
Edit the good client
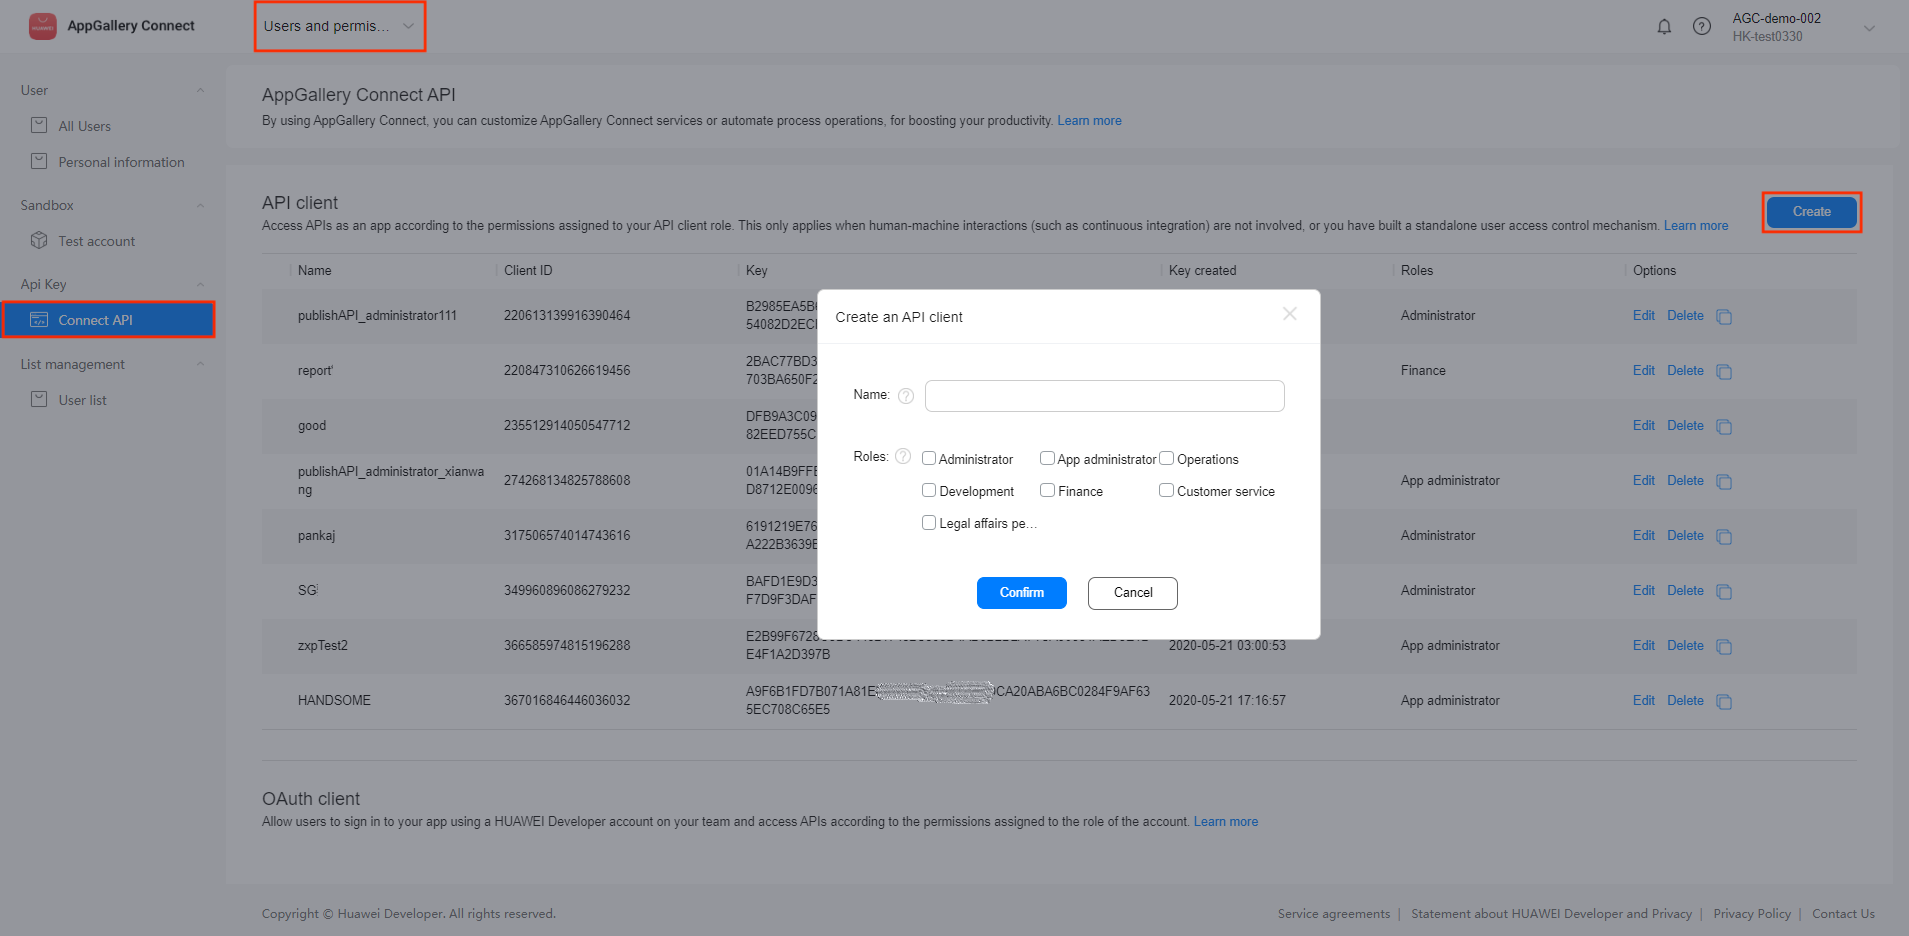click(x=1643, y=425)
